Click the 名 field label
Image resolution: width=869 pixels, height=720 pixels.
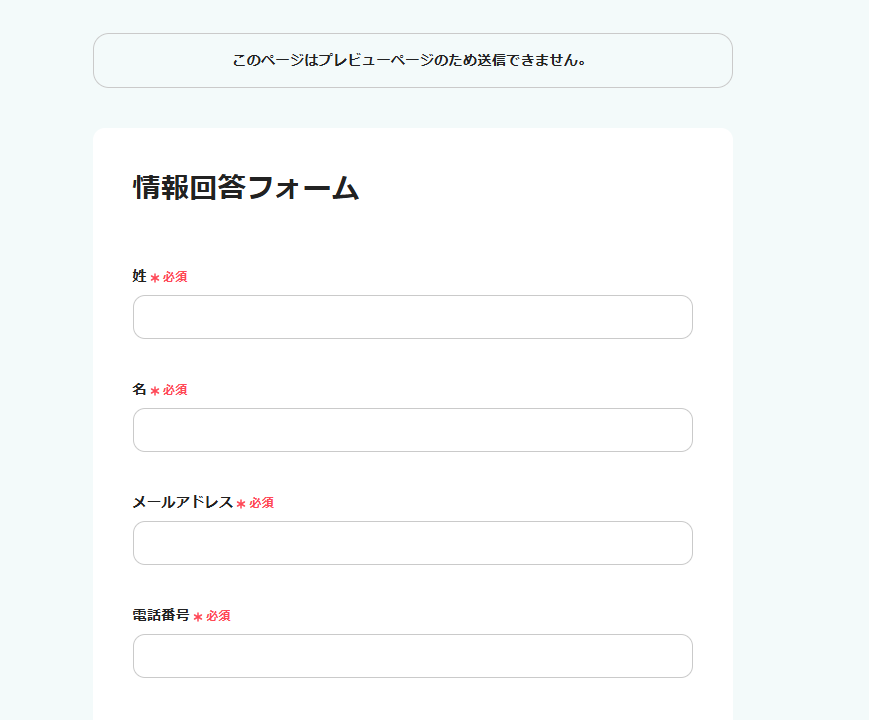pos(140,389)
